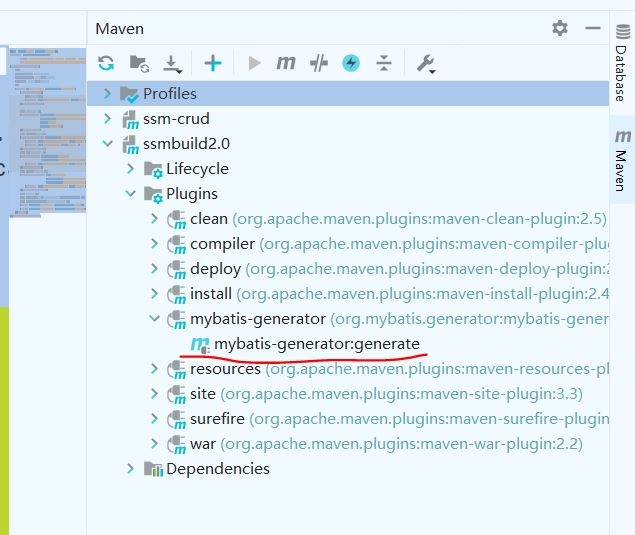635x535 pixels.
Task: Expand the site plugin node
Action: pyautogui.click(x=154, y=394)
